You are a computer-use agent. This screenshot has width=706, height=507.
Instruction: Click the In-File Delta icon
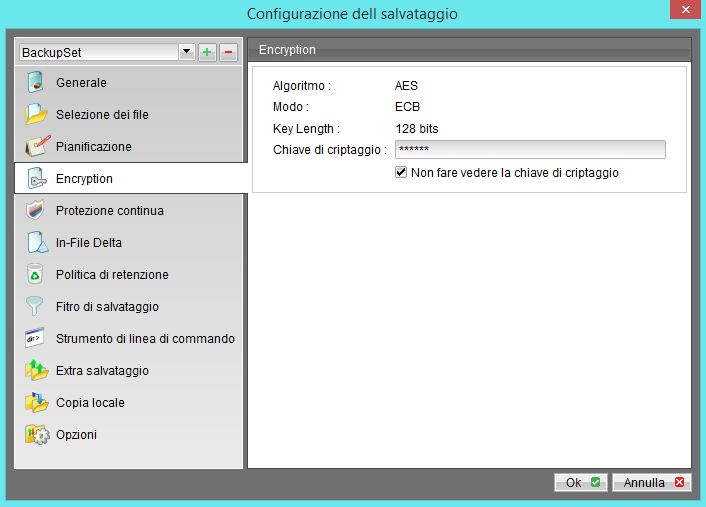[36, 243]
